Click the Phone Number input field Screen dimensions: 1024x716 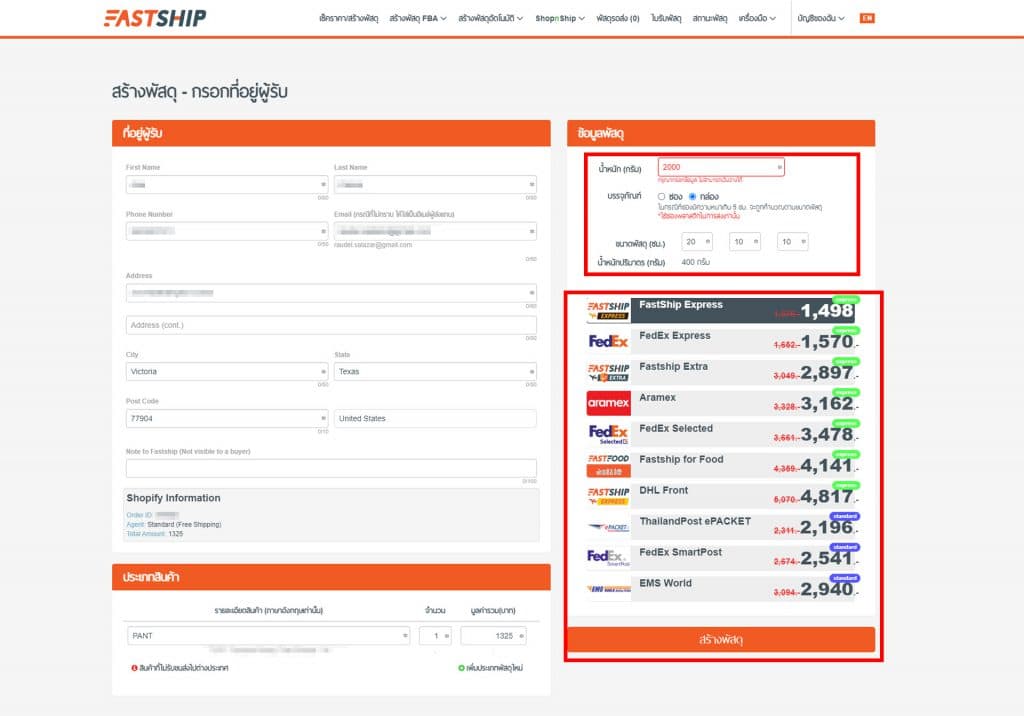pyautogui.click(x=227, y=231)
